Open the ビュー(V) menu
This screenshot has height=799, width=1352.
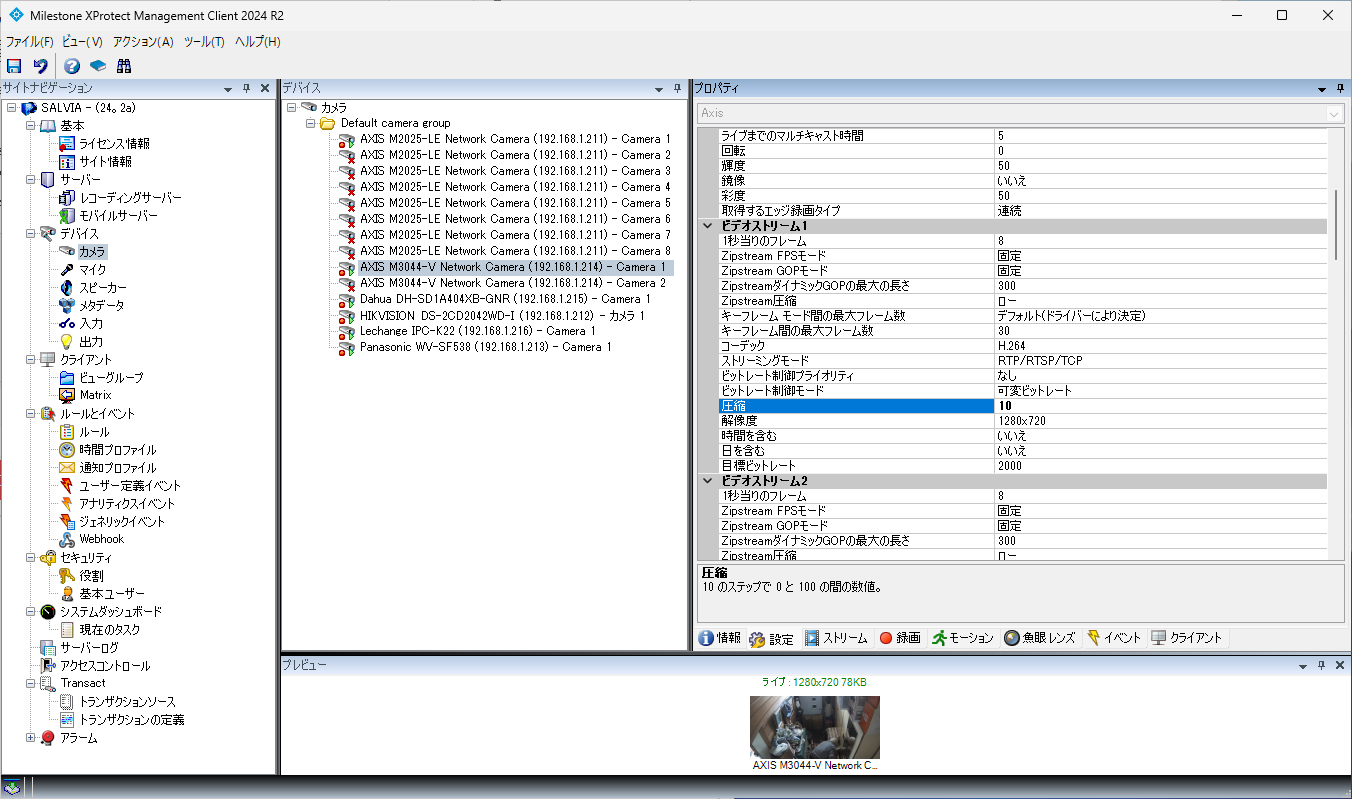(82, 42)
